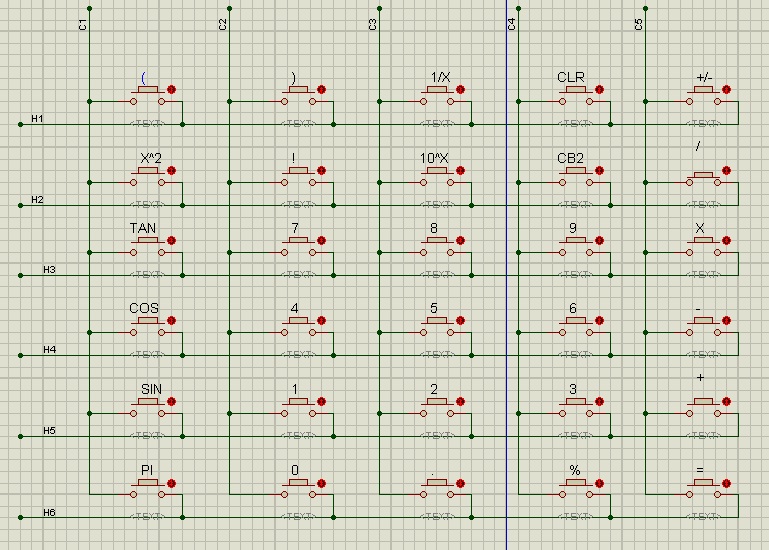Click the digit 9 pushbutton switch symbol
Screen dimensions: 769x550
[576, 247]
